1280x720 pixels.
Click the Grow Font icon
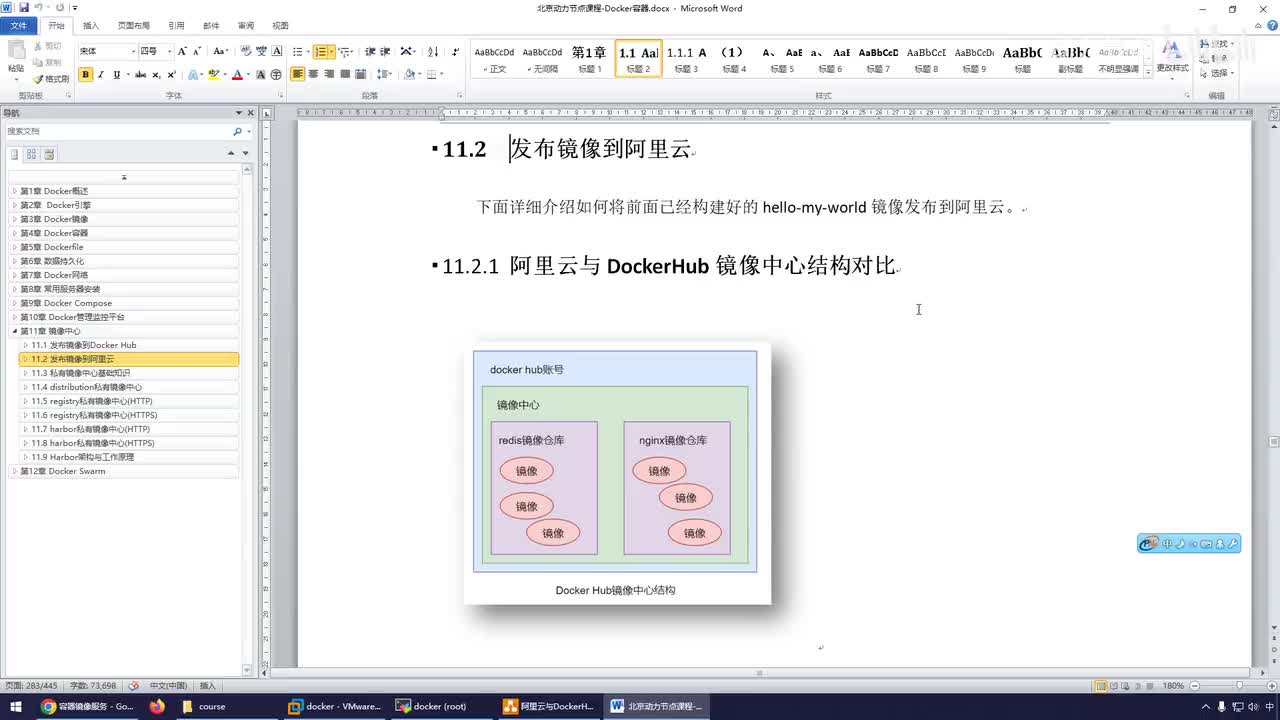183,51
